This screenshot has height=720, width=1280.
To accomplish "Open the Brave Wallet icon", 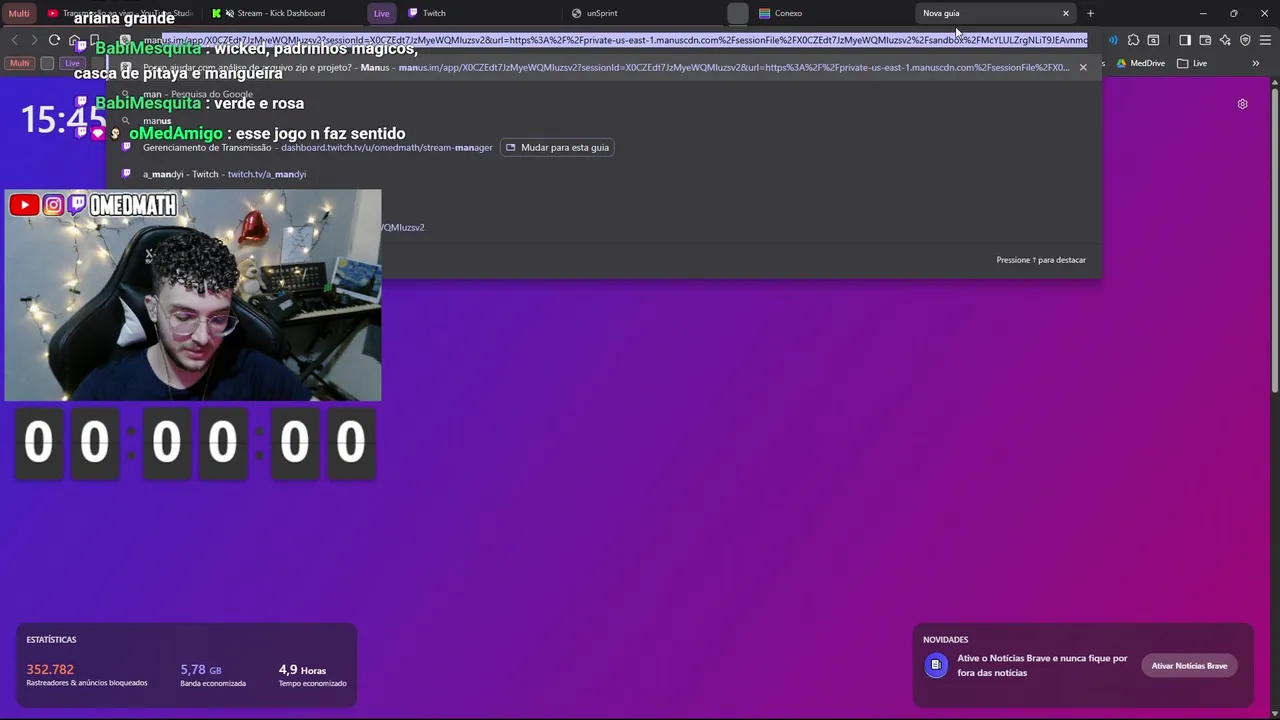I will click(1205, 40).
